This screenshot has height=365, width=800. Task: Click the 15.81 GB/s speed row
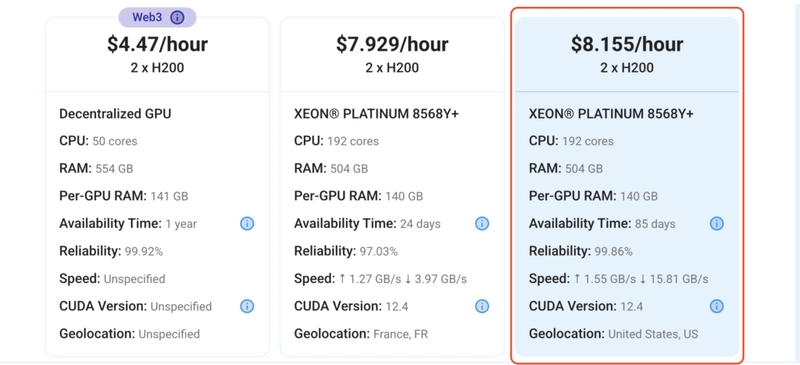click(618, 279)
